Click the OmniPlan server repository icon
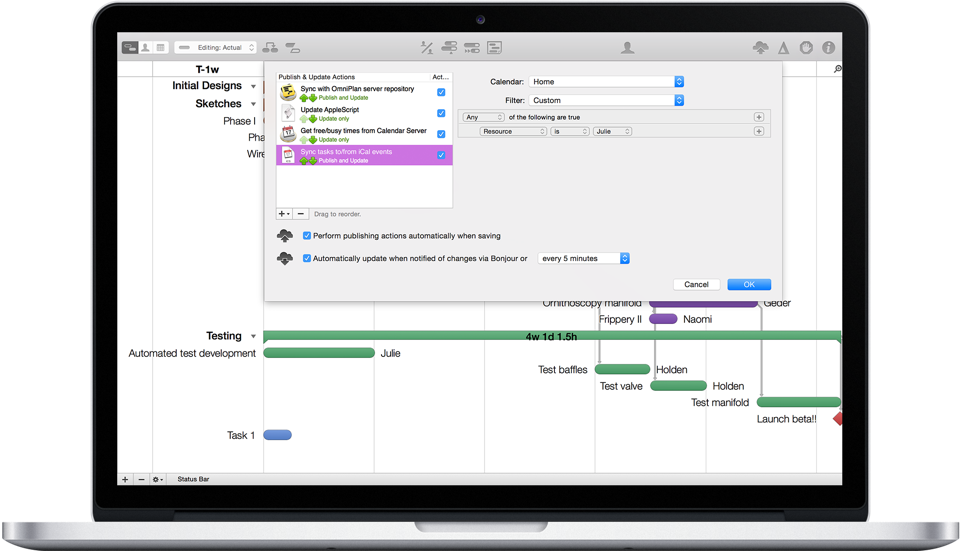Viewport: 960px width, 551px height. point(288,92)
